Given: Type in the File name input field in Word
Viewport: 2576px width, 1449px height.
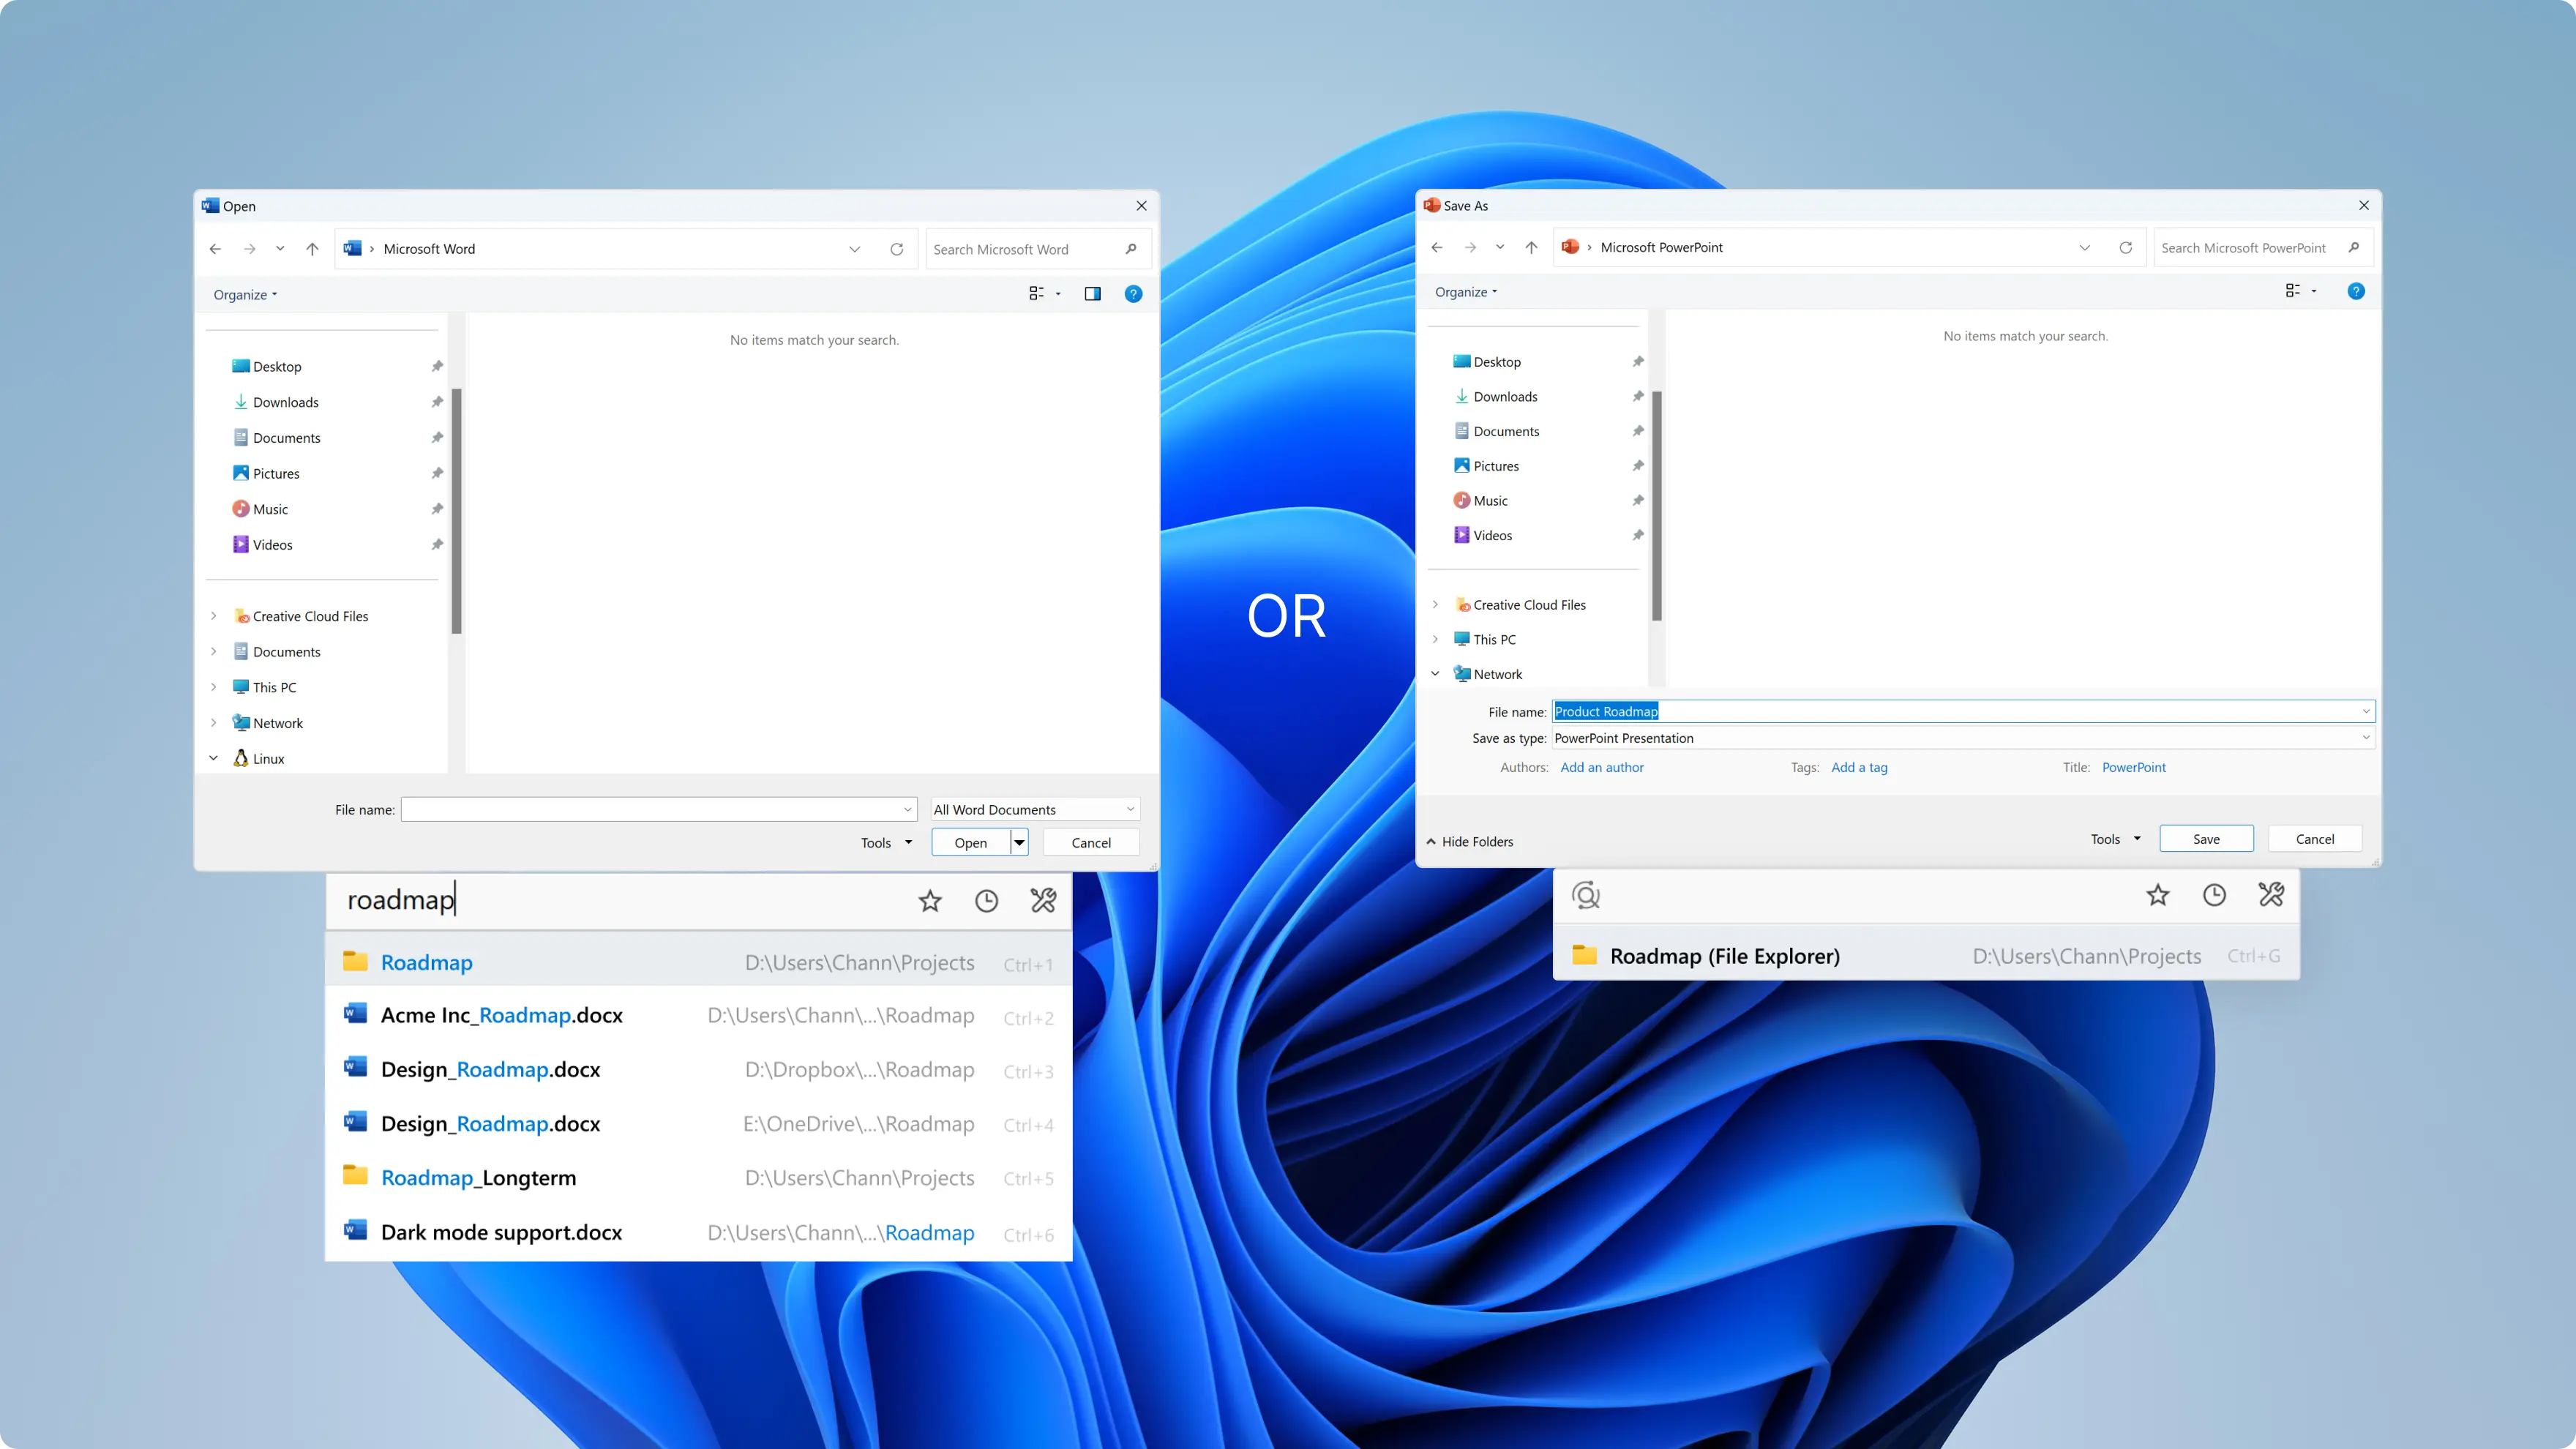Looking at the screenshot, I should click(656, 809).
